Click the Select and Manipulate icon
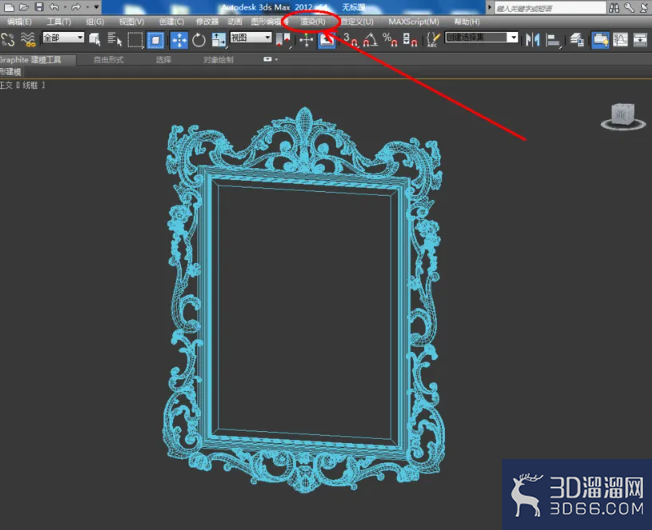 tap(306, 40)
